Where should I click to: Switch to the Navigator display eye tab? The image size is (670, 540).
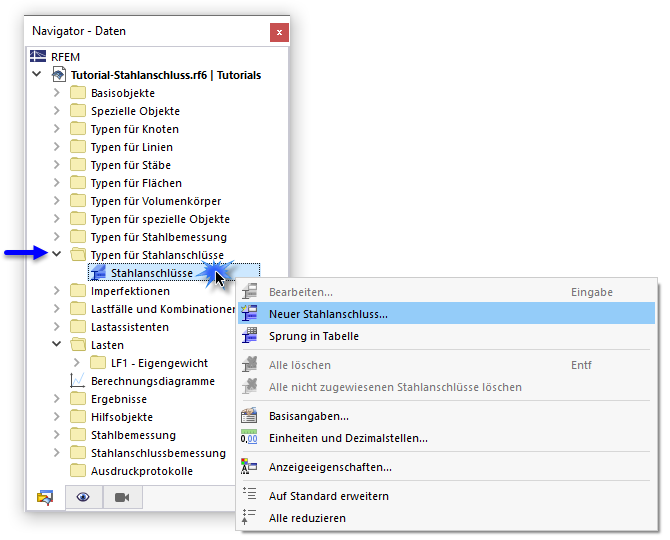(83, 497)
